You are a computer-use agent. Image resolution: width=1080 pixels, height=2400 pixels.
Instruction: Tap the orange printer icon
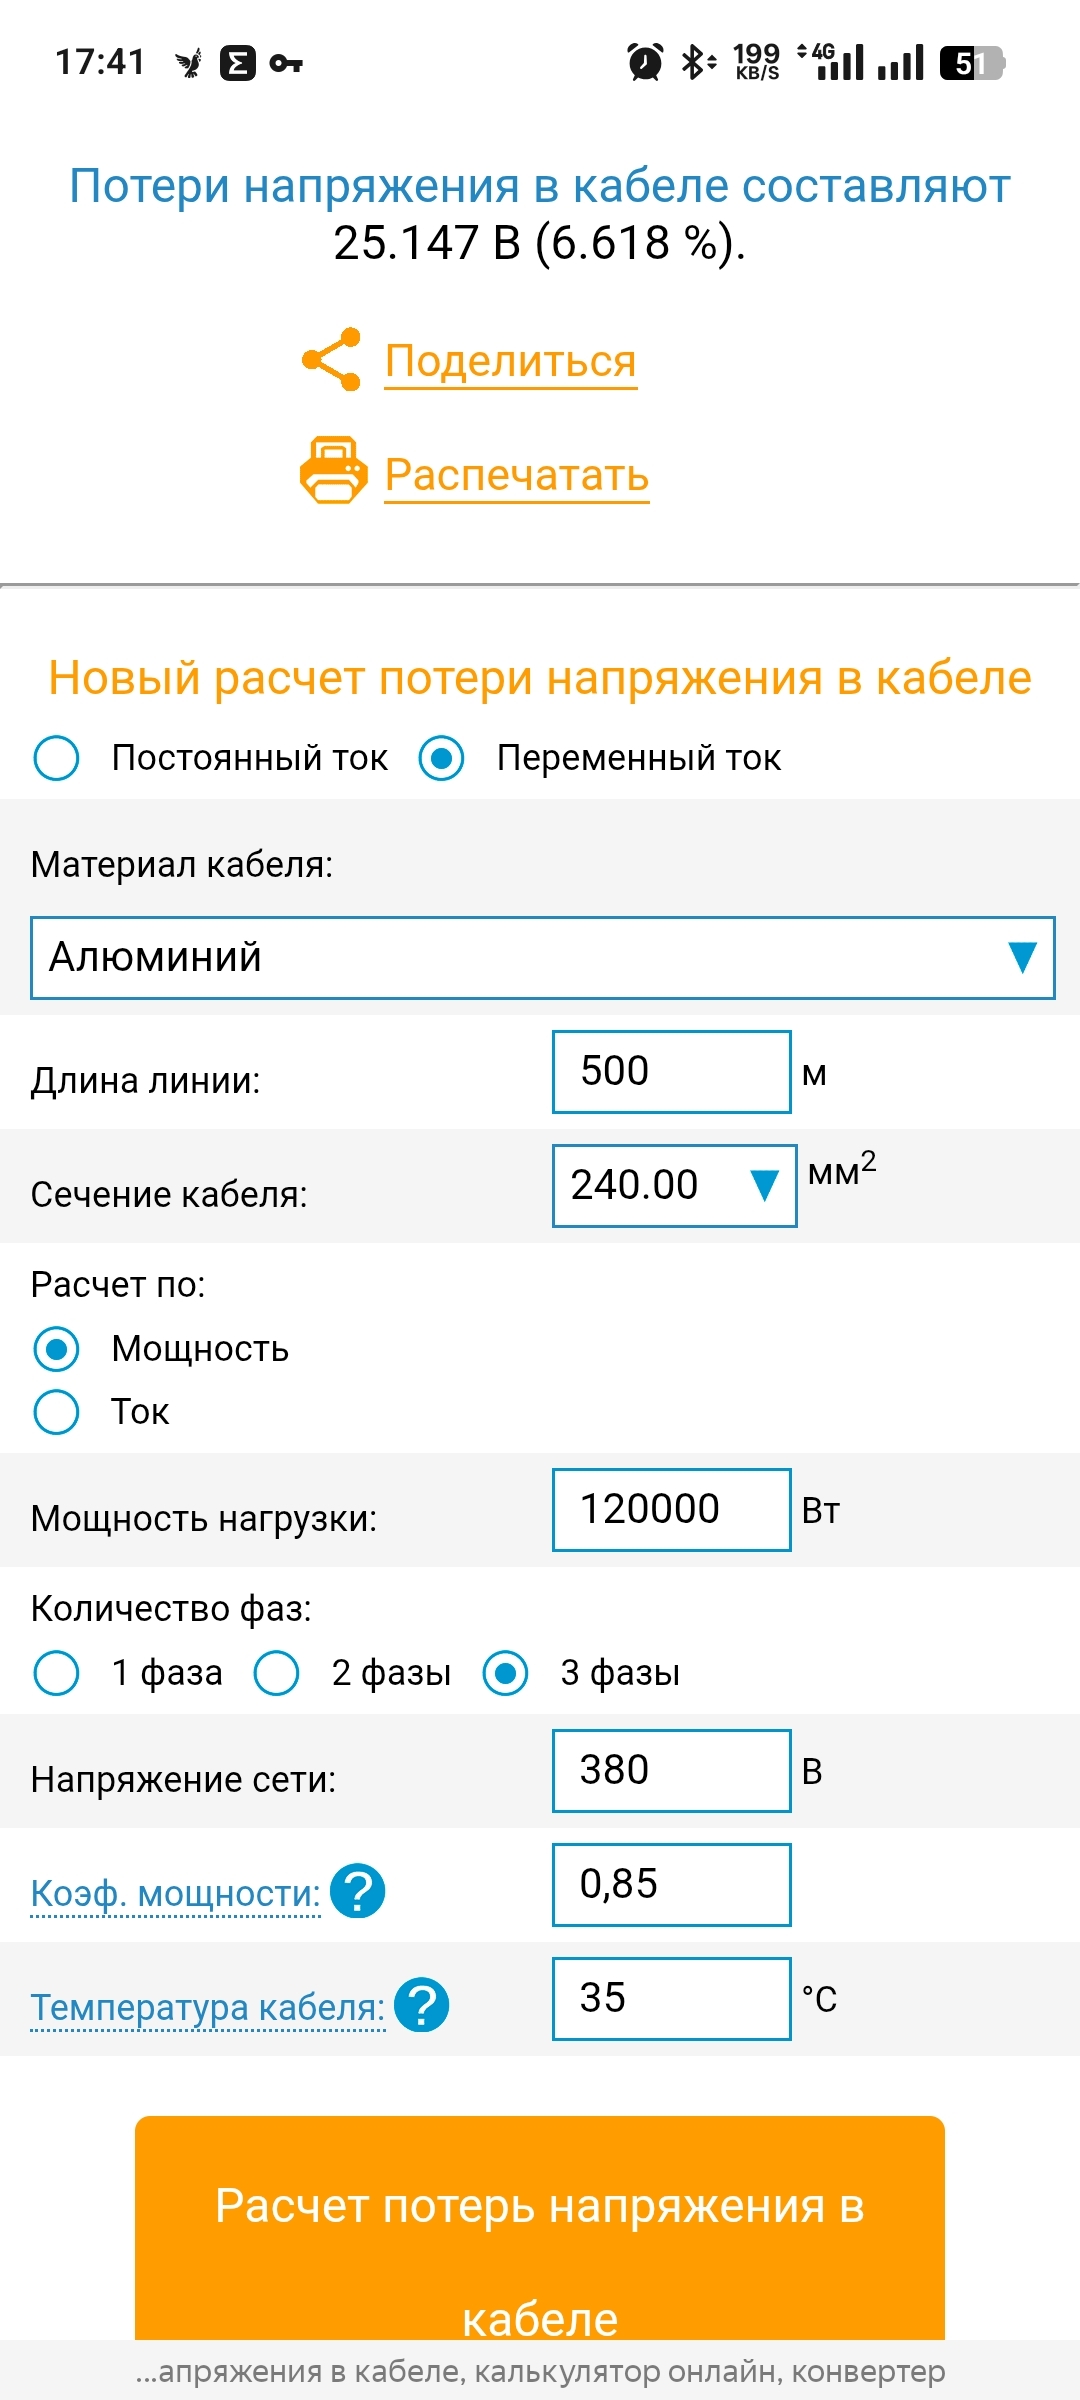[332, 470]
